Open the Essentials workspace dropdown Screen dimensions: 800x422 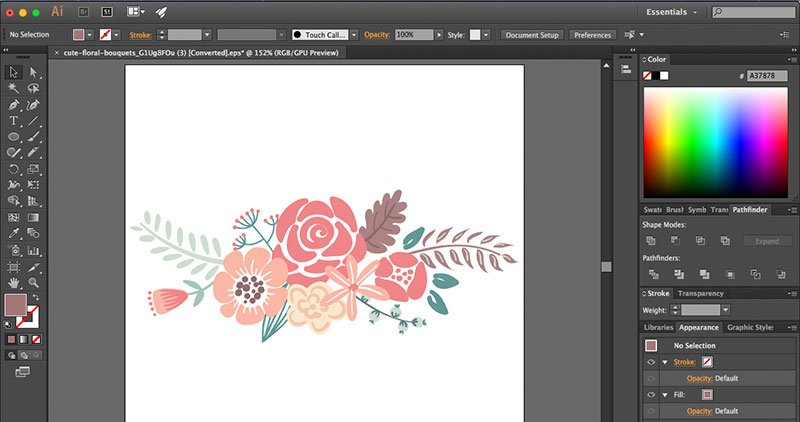[671, 12]
